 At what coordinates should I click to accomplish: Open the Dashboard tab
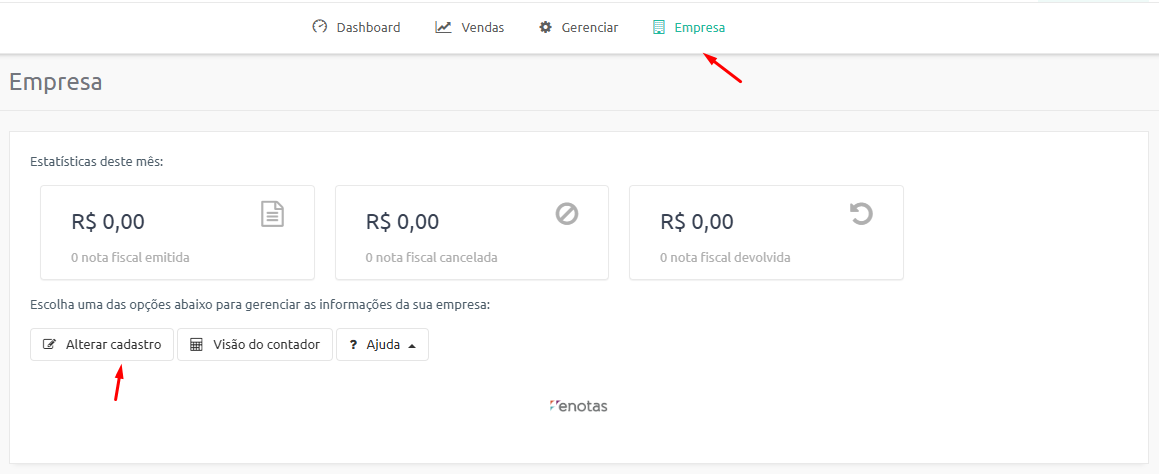pos(356,27)
